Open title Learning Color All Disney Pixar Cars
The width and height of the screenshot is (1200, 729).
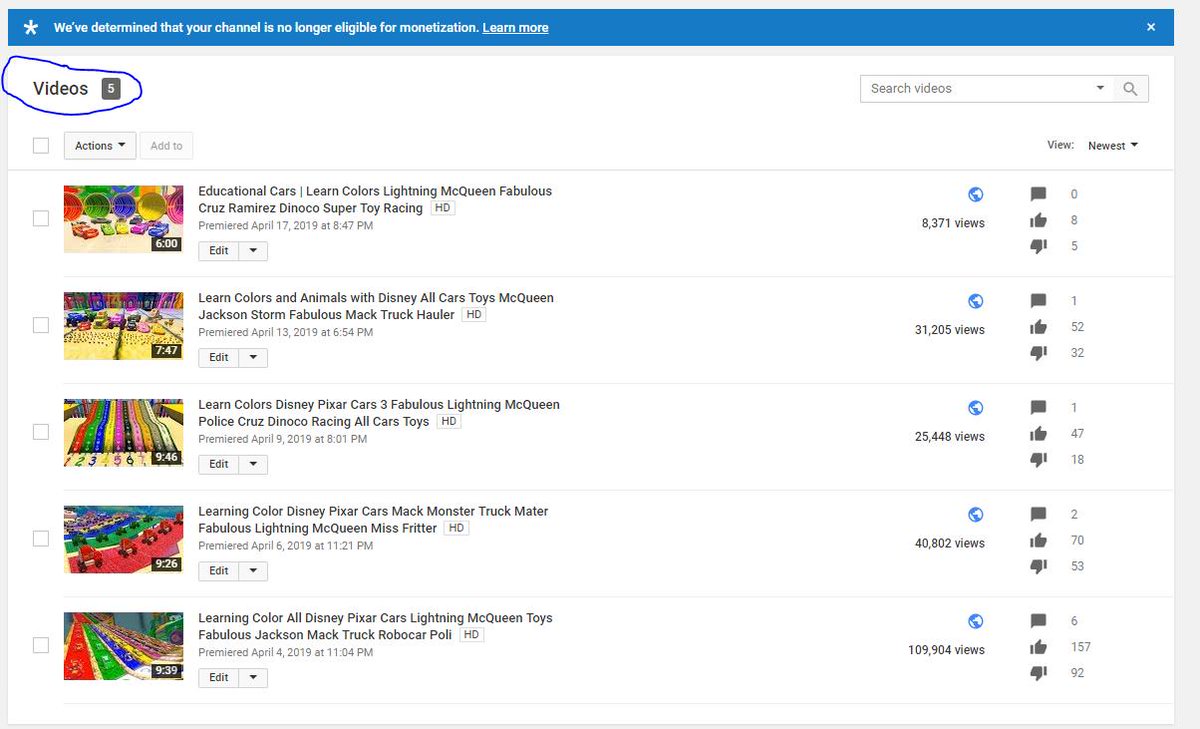coord(375,626)
